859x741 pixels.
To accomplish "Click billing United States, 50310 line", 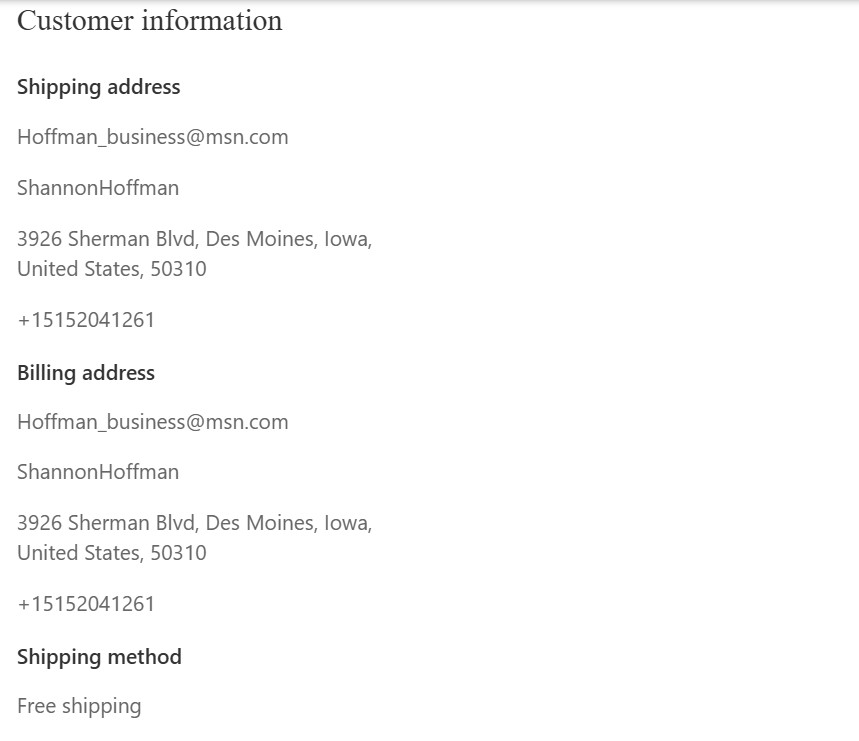I will (x=112, y=553).
